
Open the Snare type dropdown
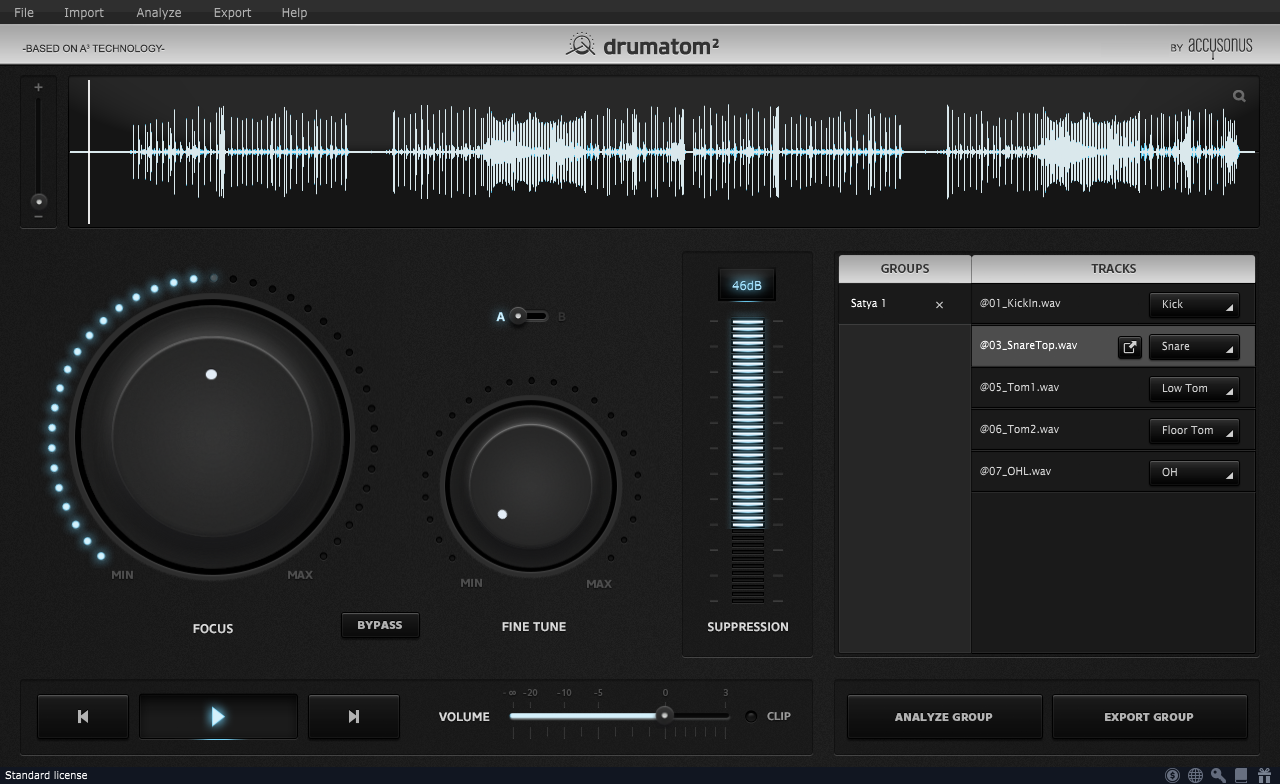1194,347
